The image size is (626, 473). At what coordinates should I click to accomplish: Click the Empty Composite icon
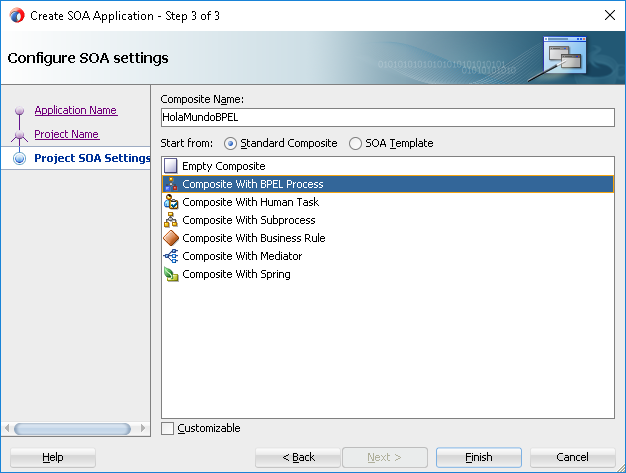171,166
